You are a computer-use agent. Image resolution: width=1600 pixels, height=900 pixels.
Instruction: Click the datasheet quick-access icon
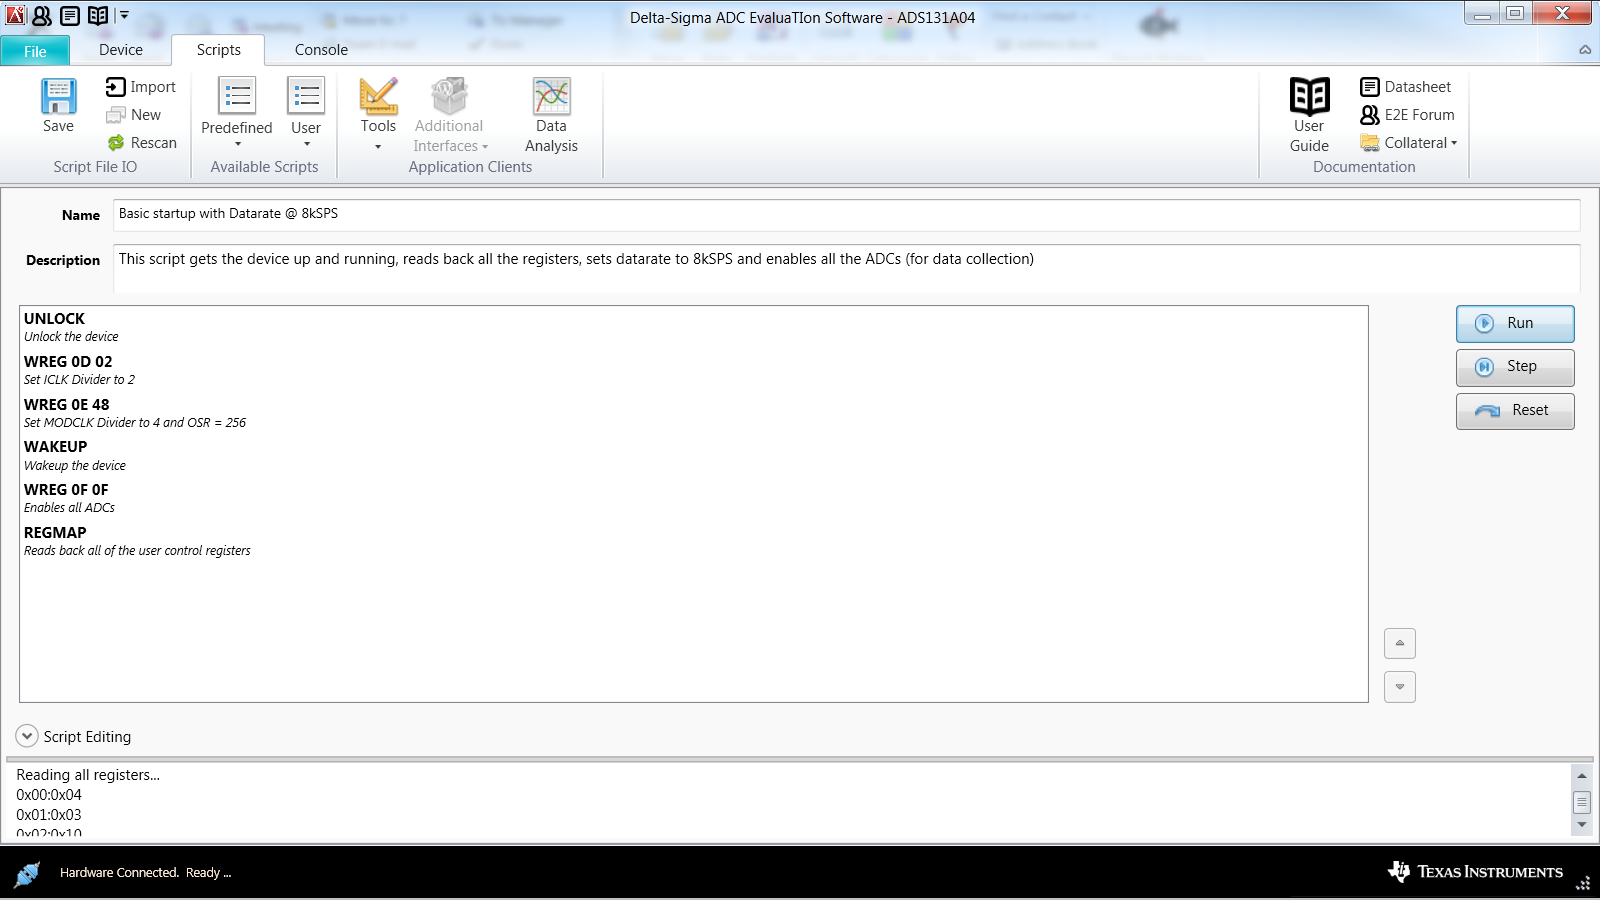click(x=70, y=15)
